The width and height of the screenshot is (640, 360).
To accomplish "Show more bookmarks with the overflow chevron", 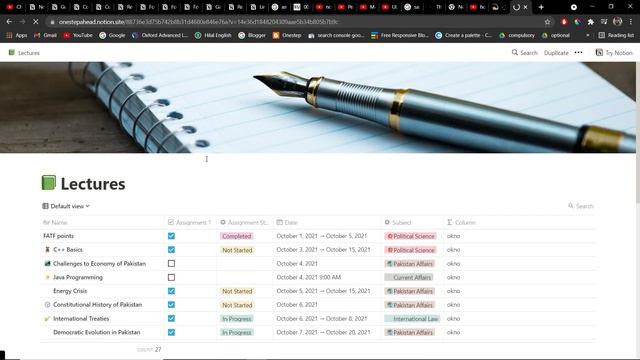I will [588, 36].
